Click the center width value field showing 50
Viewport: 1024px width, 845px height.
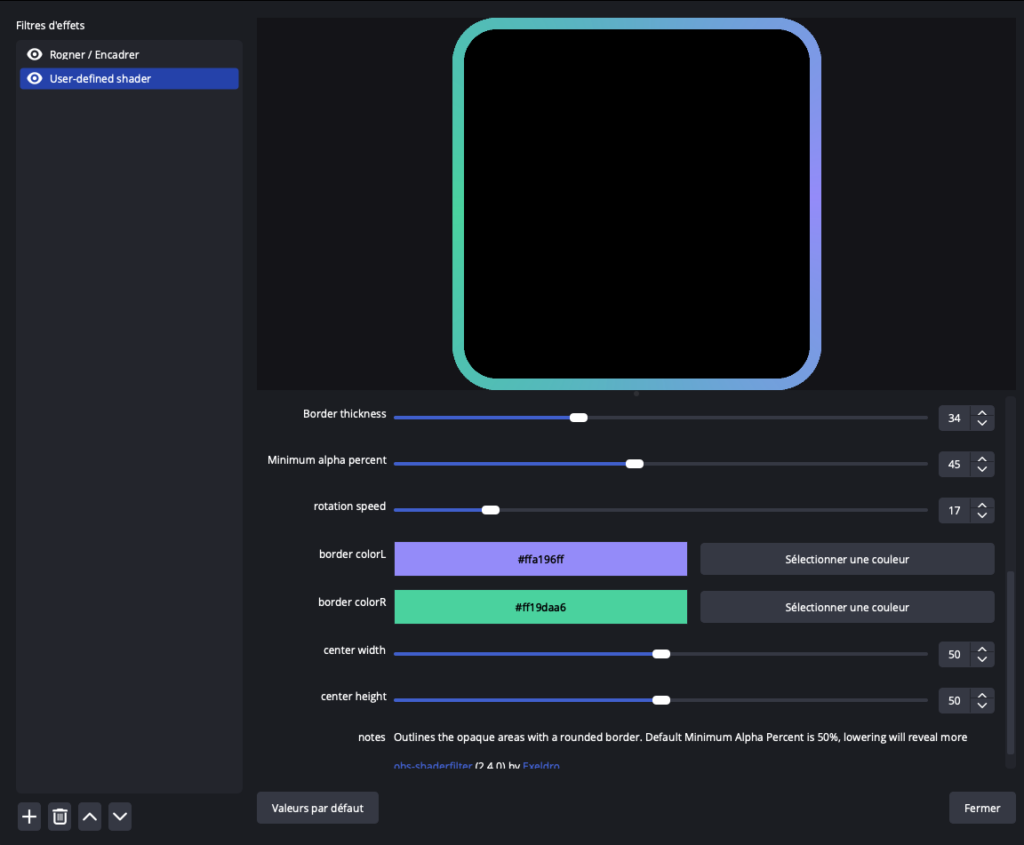click(x=955, y=654)
